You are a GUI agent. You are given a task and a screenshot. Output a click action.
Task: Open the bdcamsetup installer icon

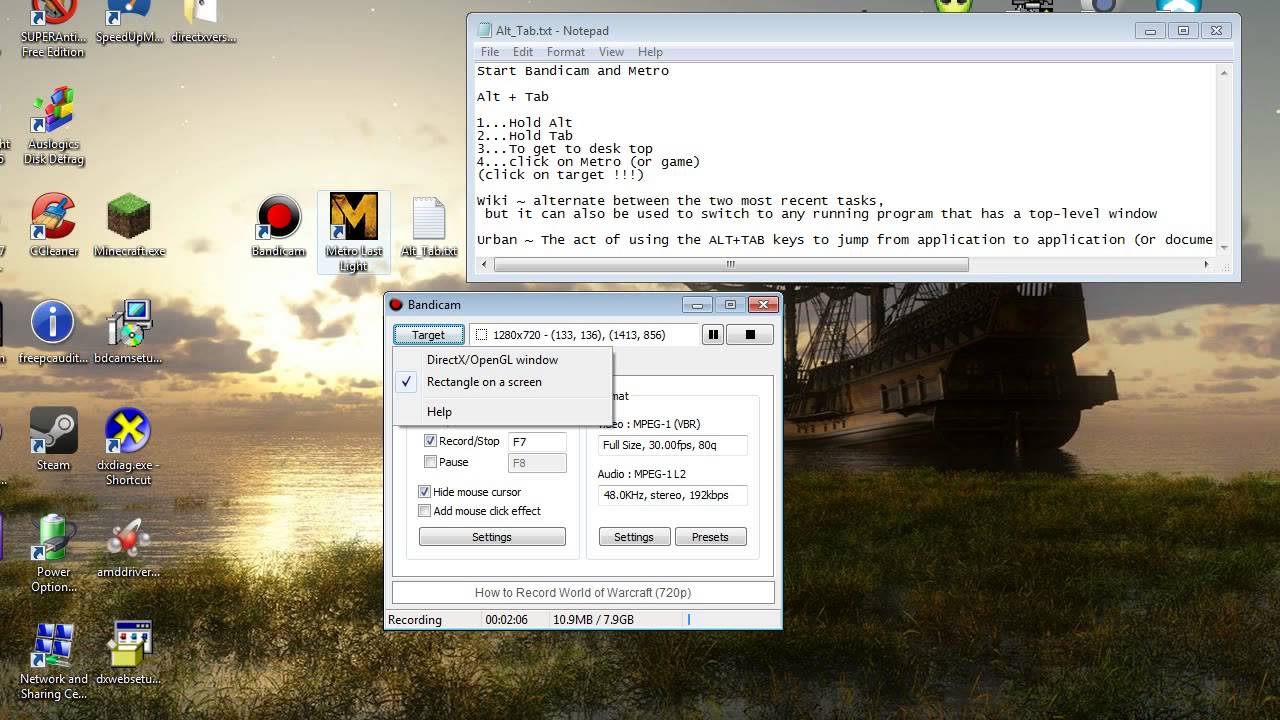click(x=129, y=333)
